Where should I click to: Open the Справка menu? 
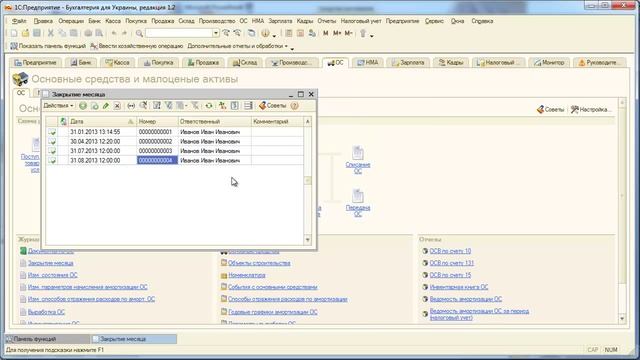click(482, 21)
